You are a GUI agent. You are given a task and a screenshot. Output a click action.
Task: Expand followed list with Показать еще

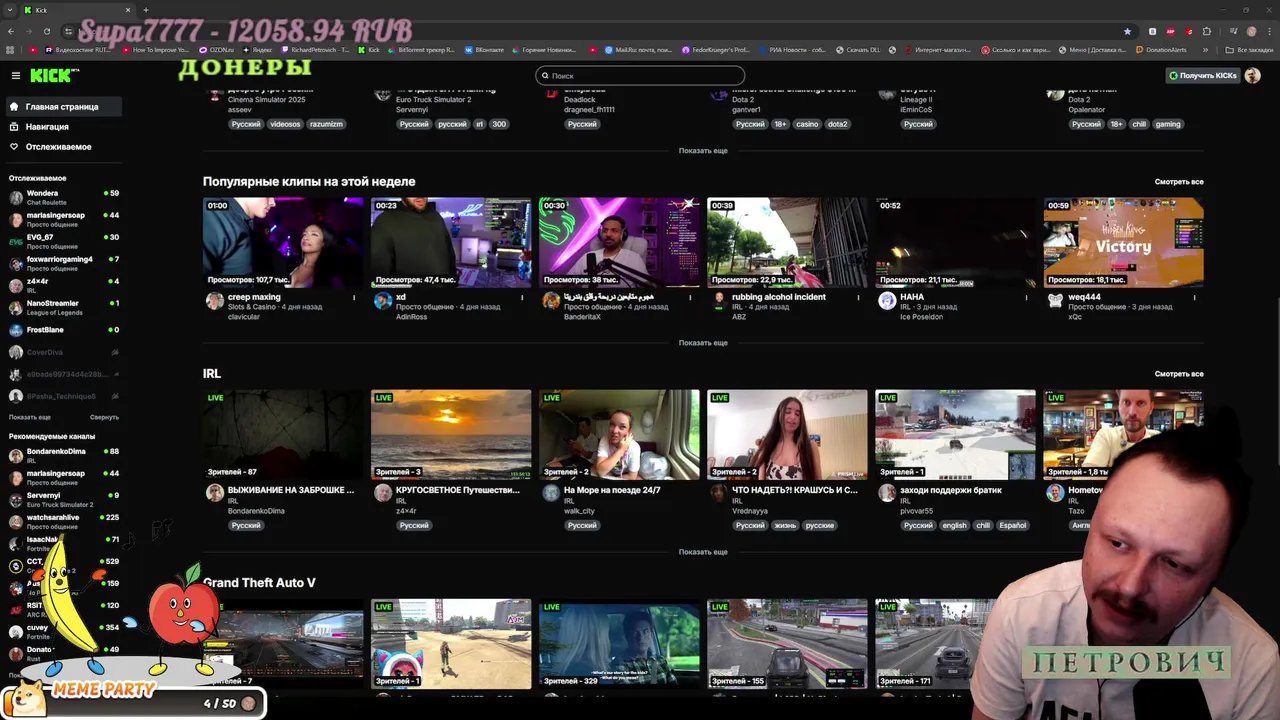[x=29, y=417]
